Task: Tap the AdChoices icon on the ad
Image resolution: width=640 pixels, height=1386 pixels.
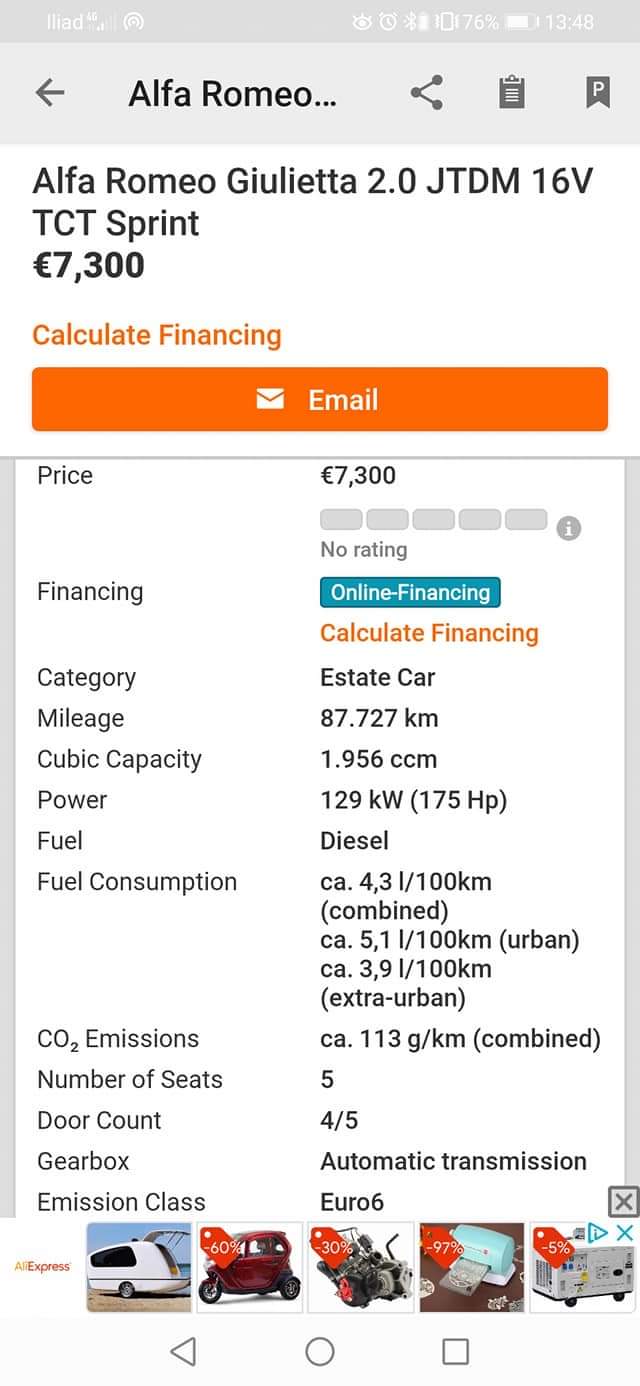Action: [598, 1233]
